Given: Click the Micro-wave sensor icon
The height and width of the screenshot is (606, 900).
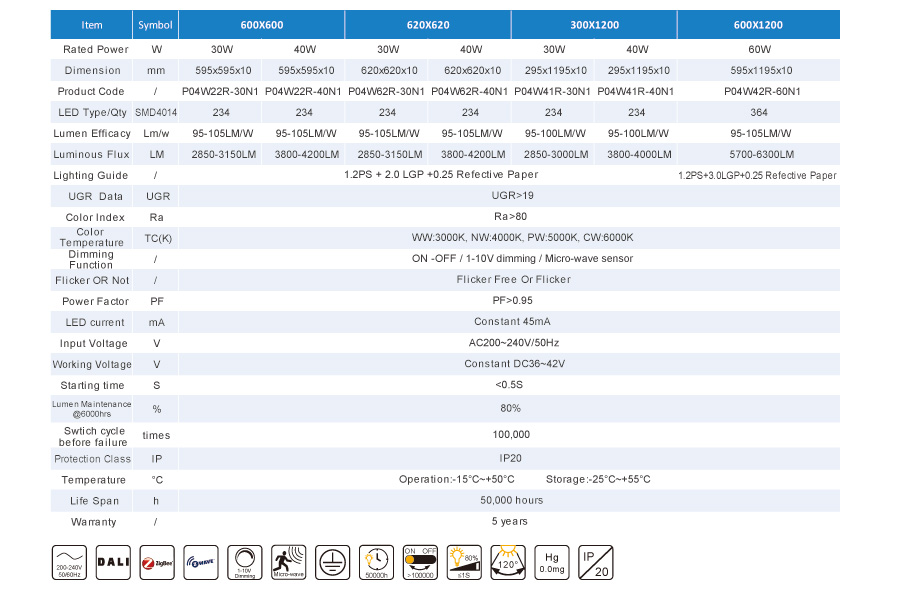Looking at the screenshot, I should [288, 563].
